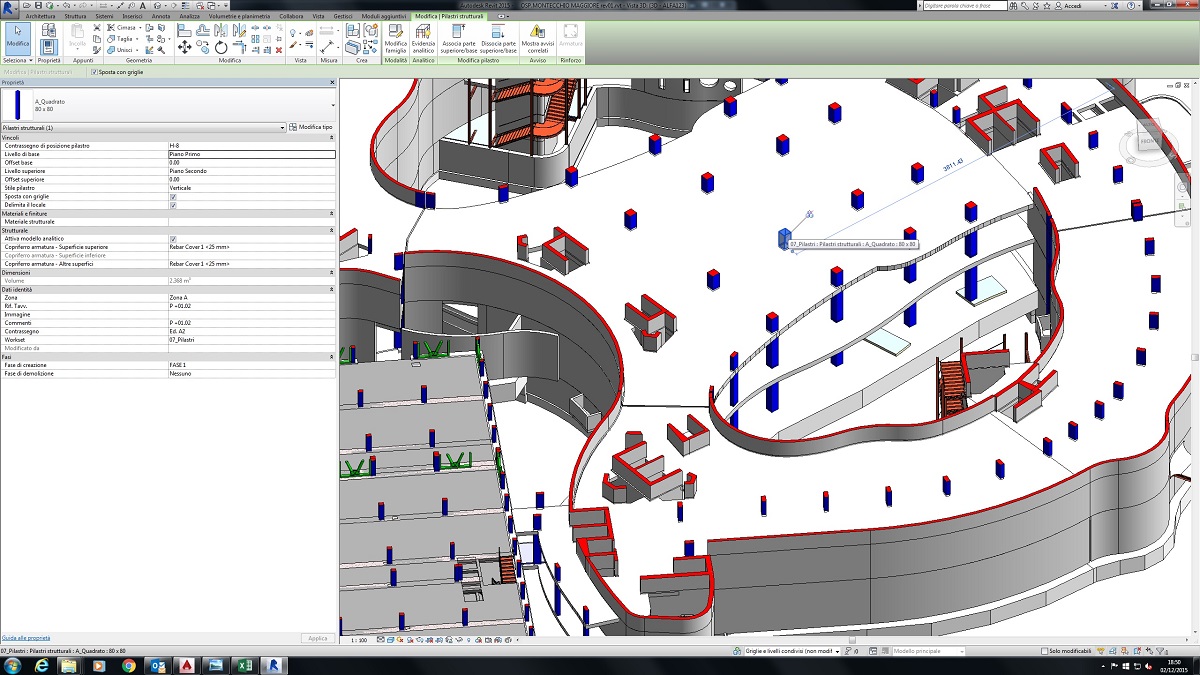The image size is (1200, 675).
Task: Enable Solo modificabili checkbox in status bar
Action: pyautogui.click(x=1044, y=651)
